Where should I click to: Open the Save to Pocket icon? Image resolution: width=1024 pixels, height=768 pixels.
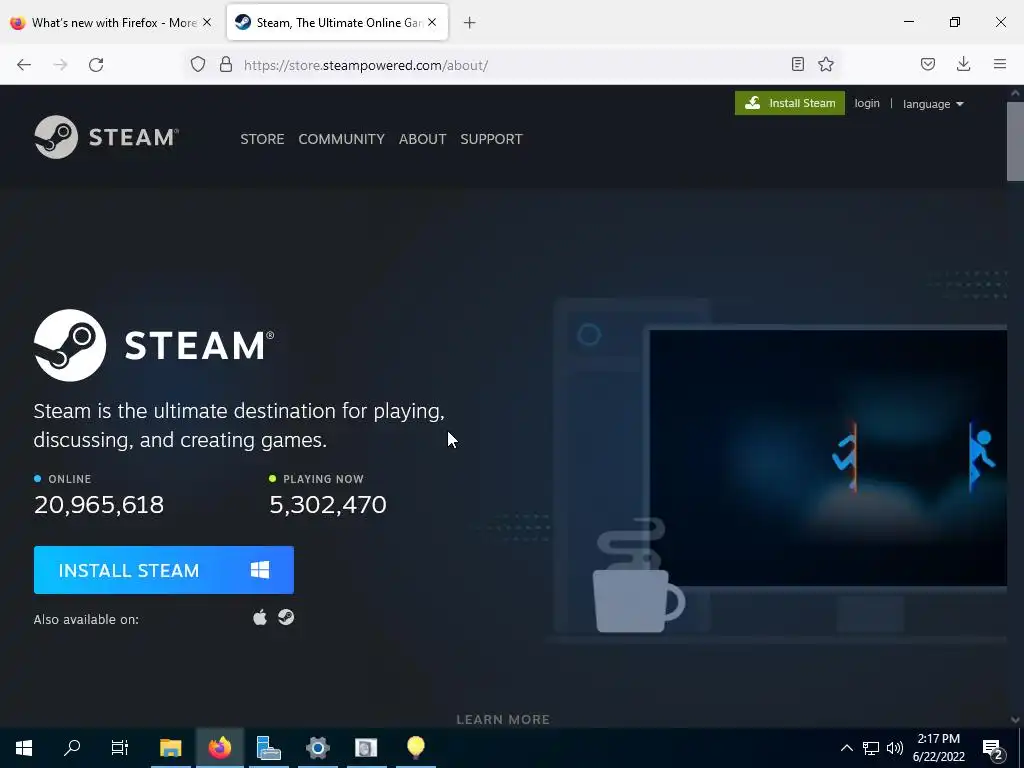pos(927,64)
